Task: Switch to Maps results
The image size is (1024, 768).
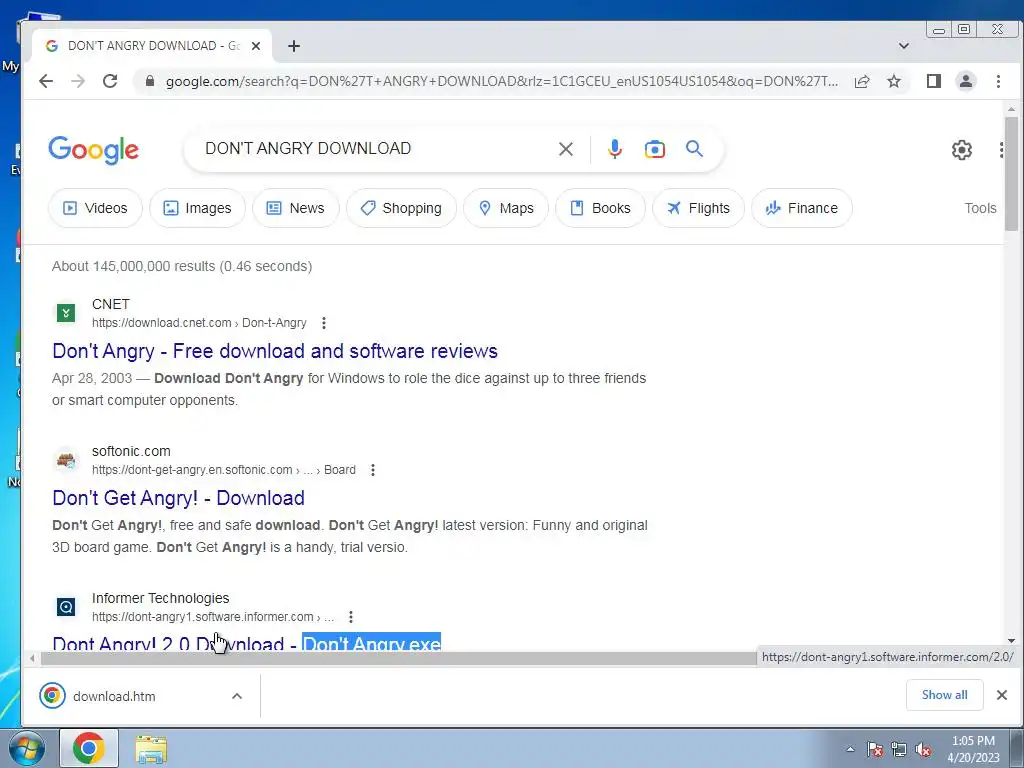Action: 506,208
